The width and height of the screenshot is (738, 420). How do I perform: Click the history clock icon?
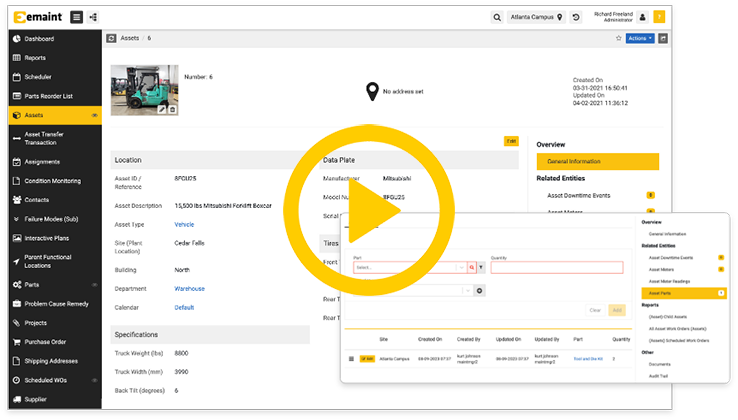pyautogui.click(x=576, y=17)
